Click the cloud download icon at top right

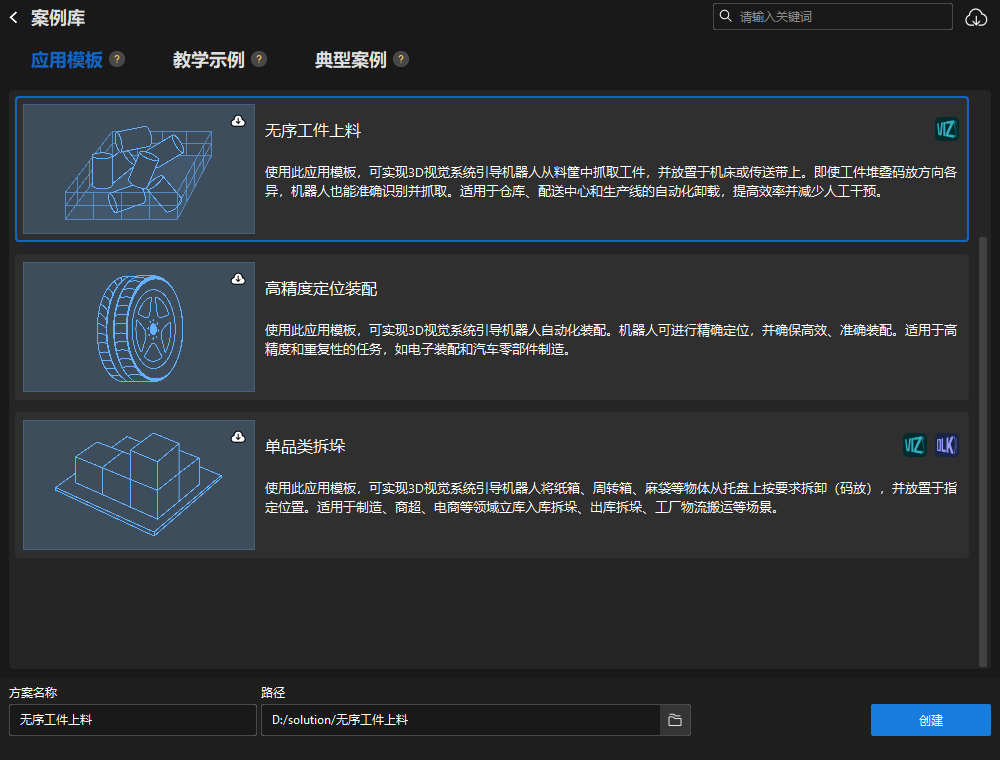(976, 17)
